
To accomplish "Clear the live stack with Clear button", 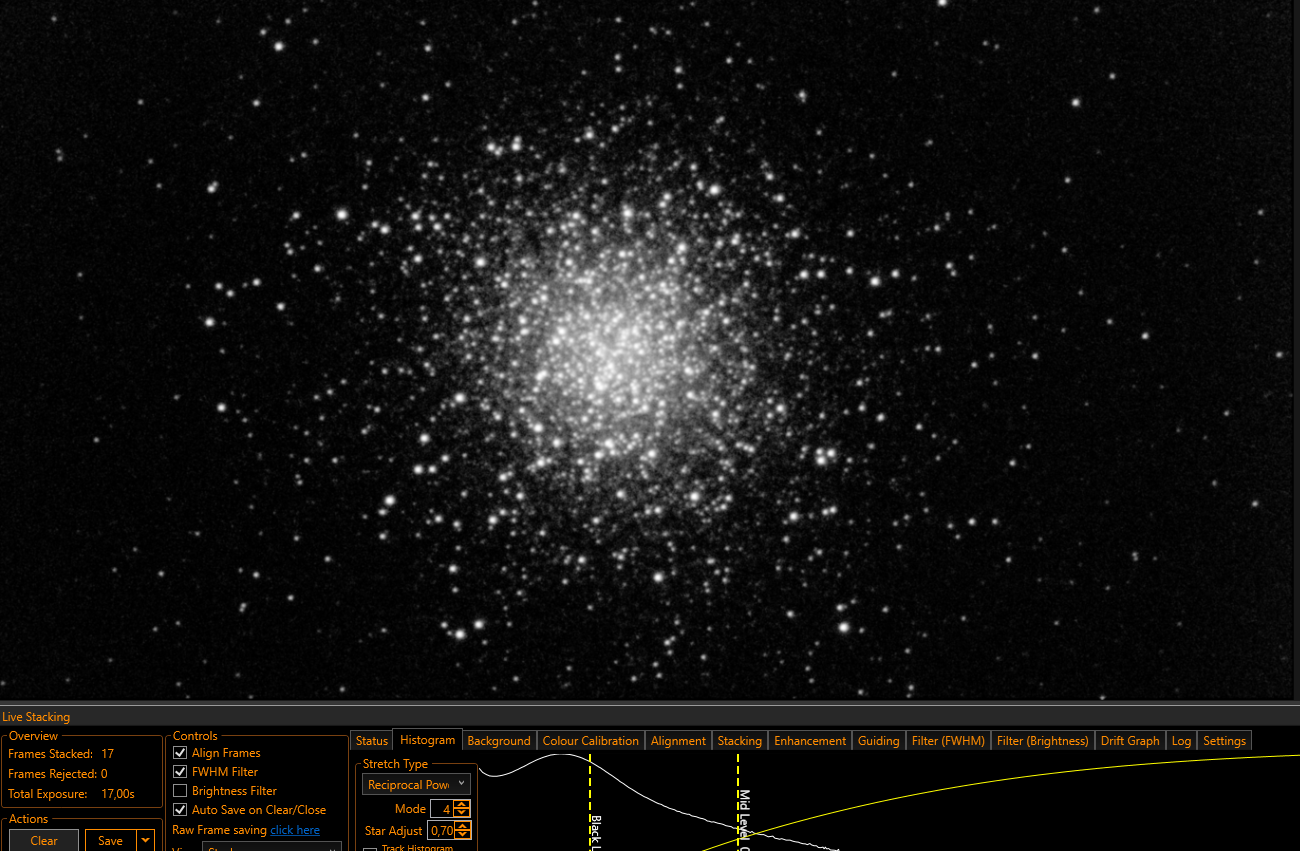I will coord(44,841).
